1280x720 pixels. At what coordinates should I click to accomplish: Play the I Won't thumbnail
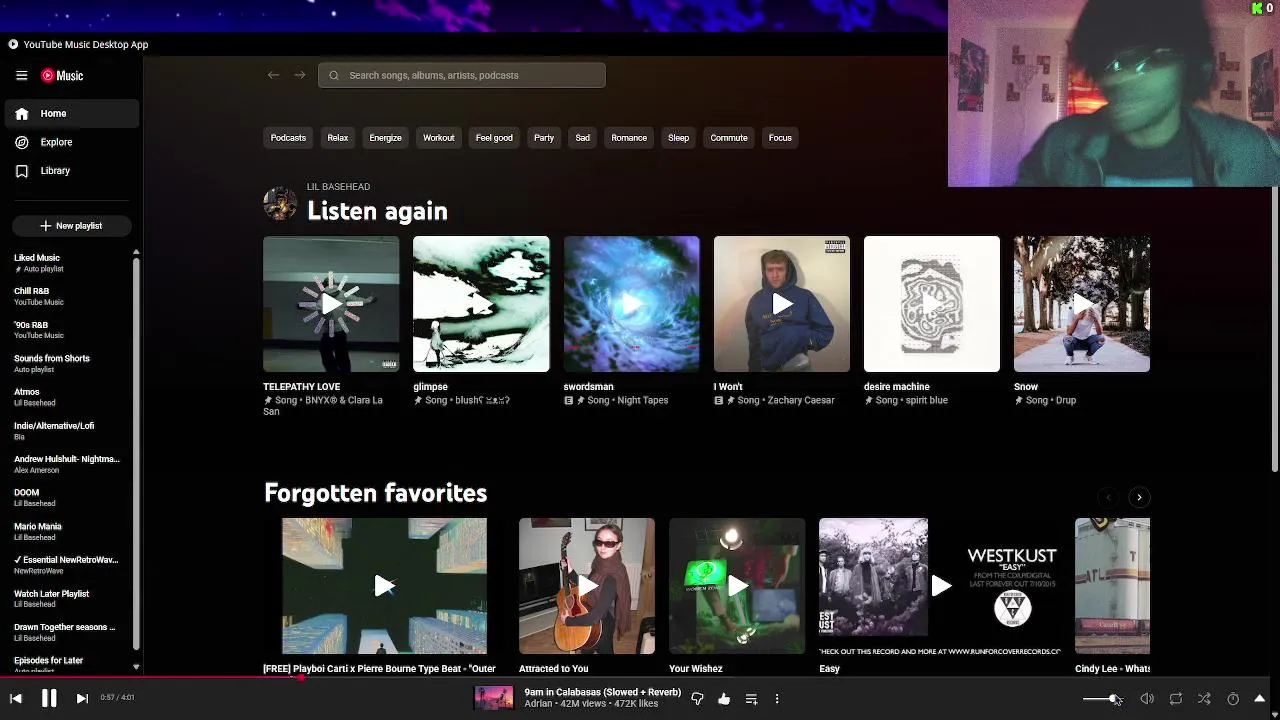pyautogui.click(x=782, y=304)
